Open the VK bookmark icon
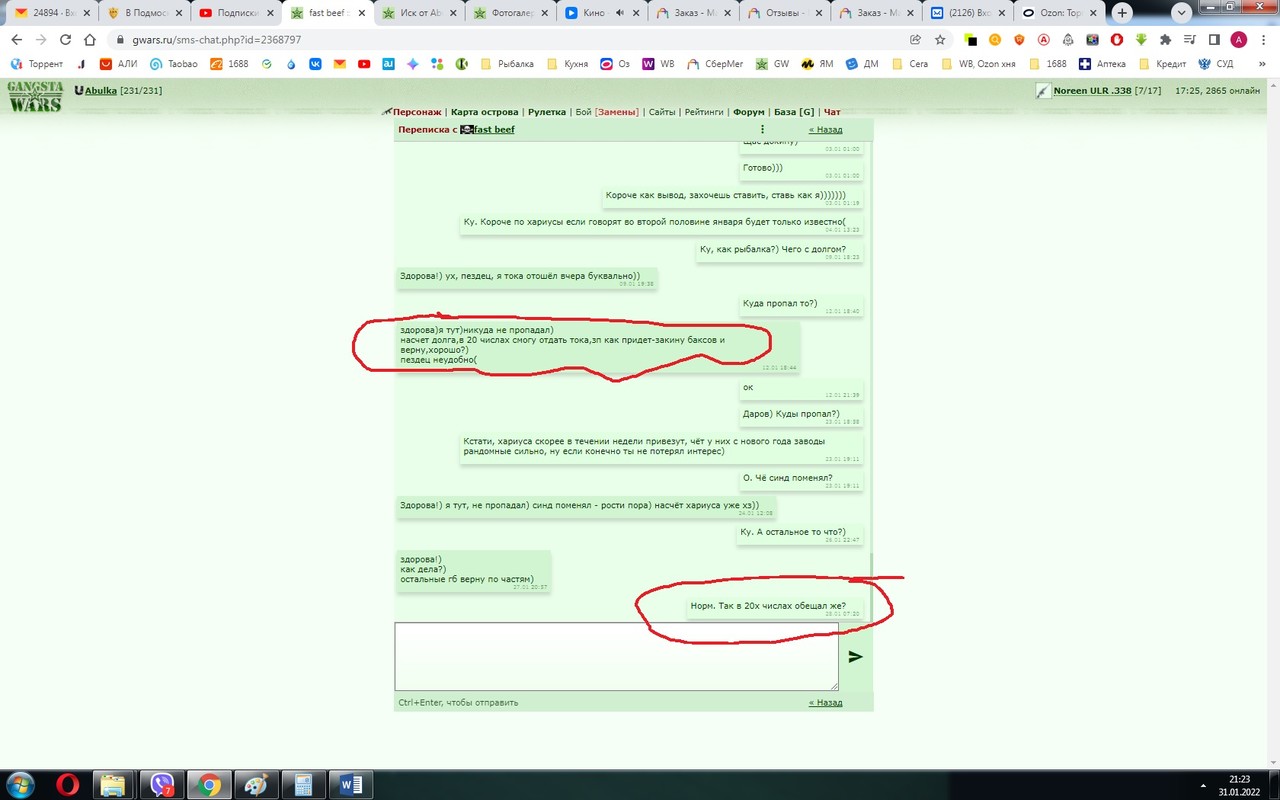This screenshot has width=1280, height=800. [315, 64]
